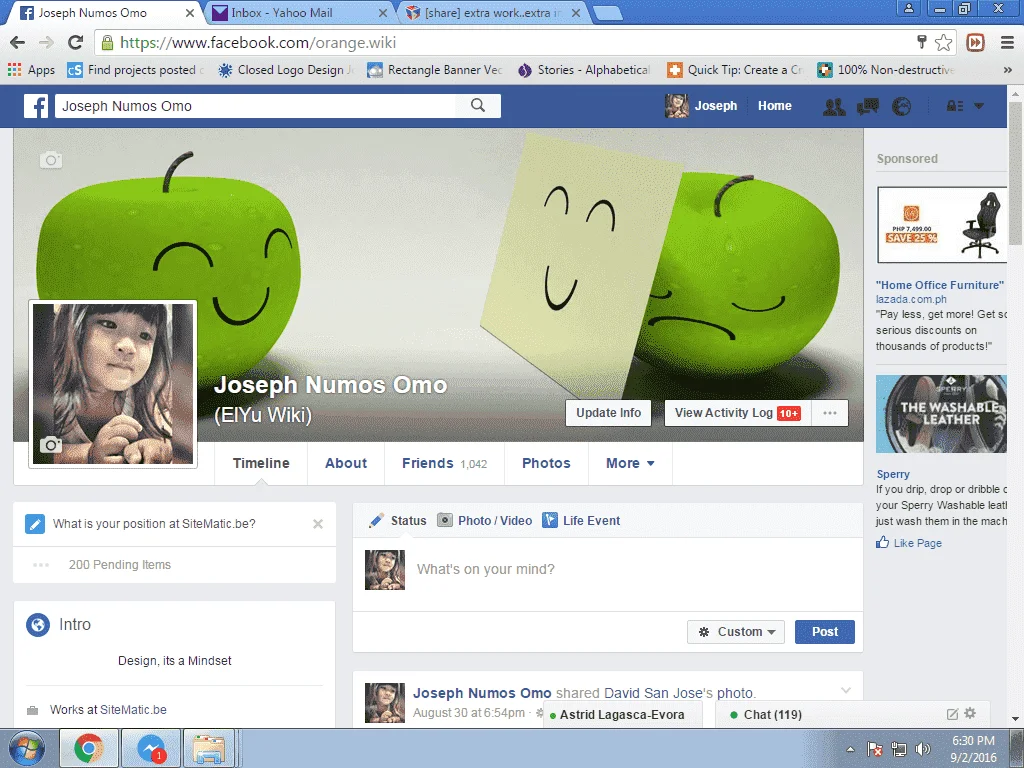Click the pencil icon beside position question

pos(35,524)
